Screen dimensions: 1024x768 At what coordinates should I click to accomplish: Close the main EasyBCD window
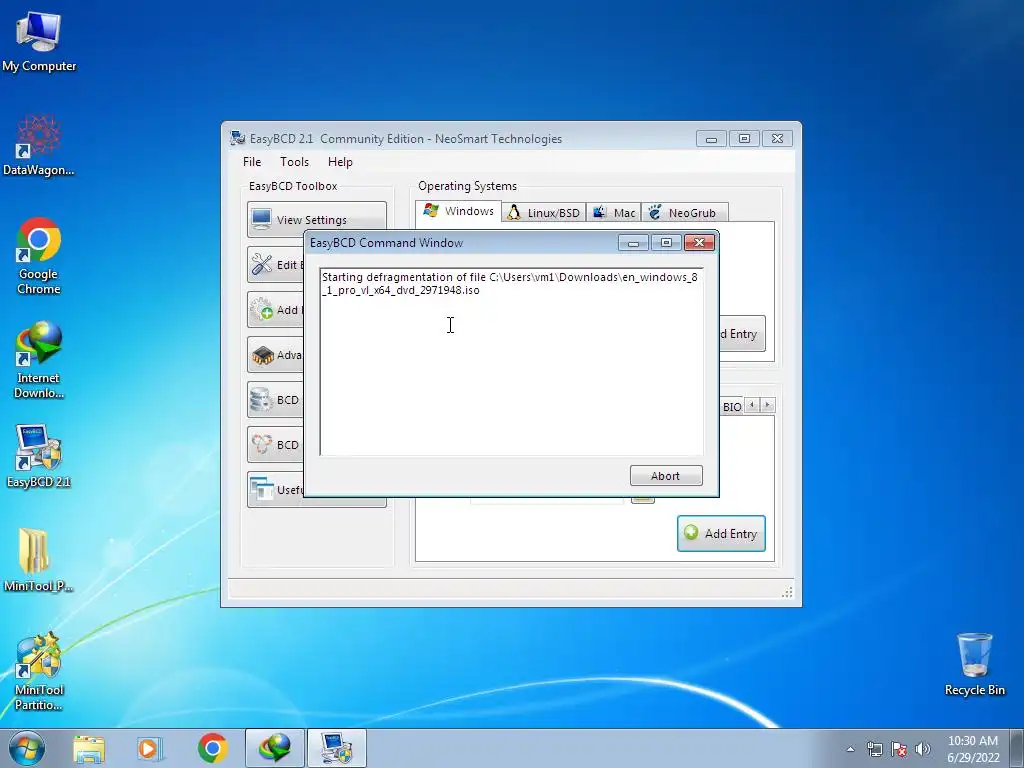click(x=777, y=138)
